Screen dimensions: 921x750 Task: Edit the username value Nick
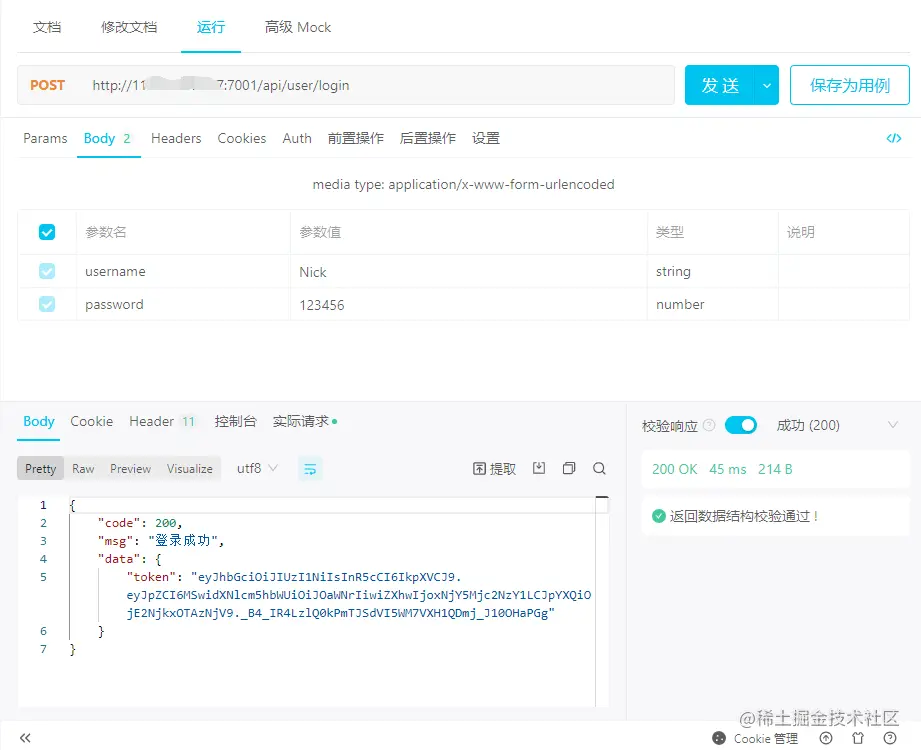[468, 271]
